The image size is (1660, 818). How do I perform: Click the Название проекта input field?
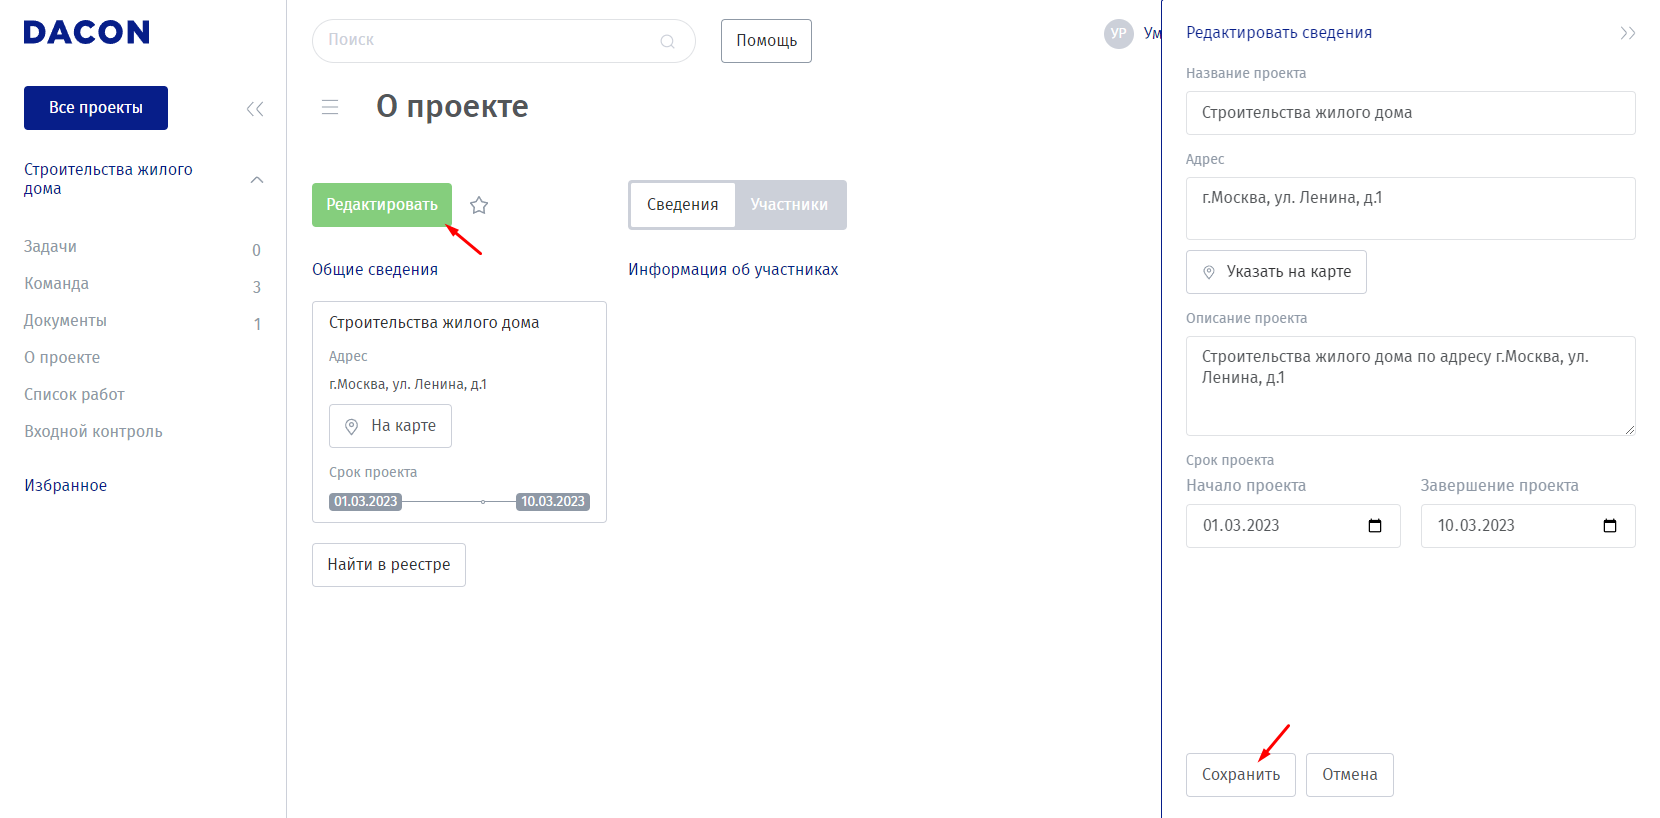(1410, 113)
